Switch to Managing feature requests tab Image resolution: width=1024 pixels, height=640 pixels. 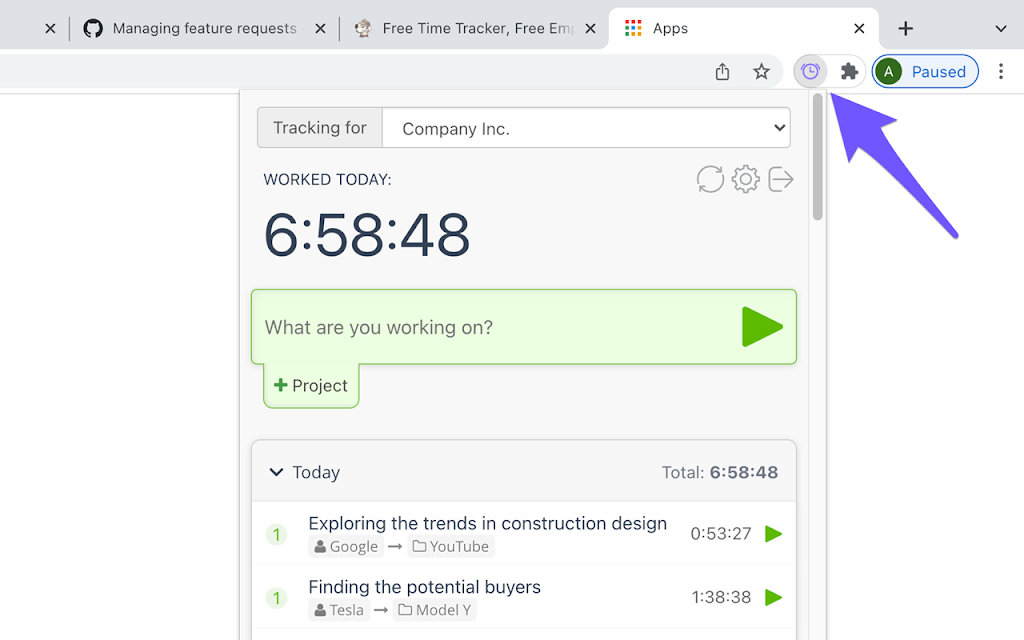coord(204,29)
